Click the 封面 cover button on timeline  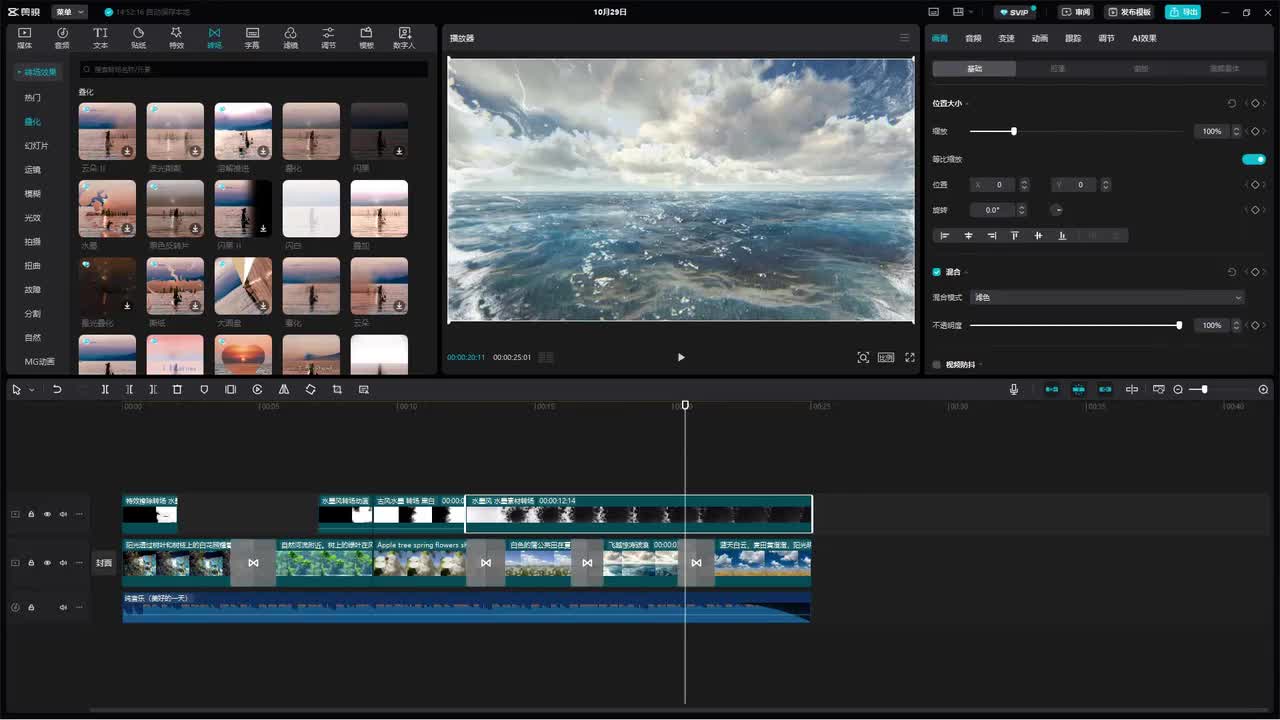click(104, 563)
